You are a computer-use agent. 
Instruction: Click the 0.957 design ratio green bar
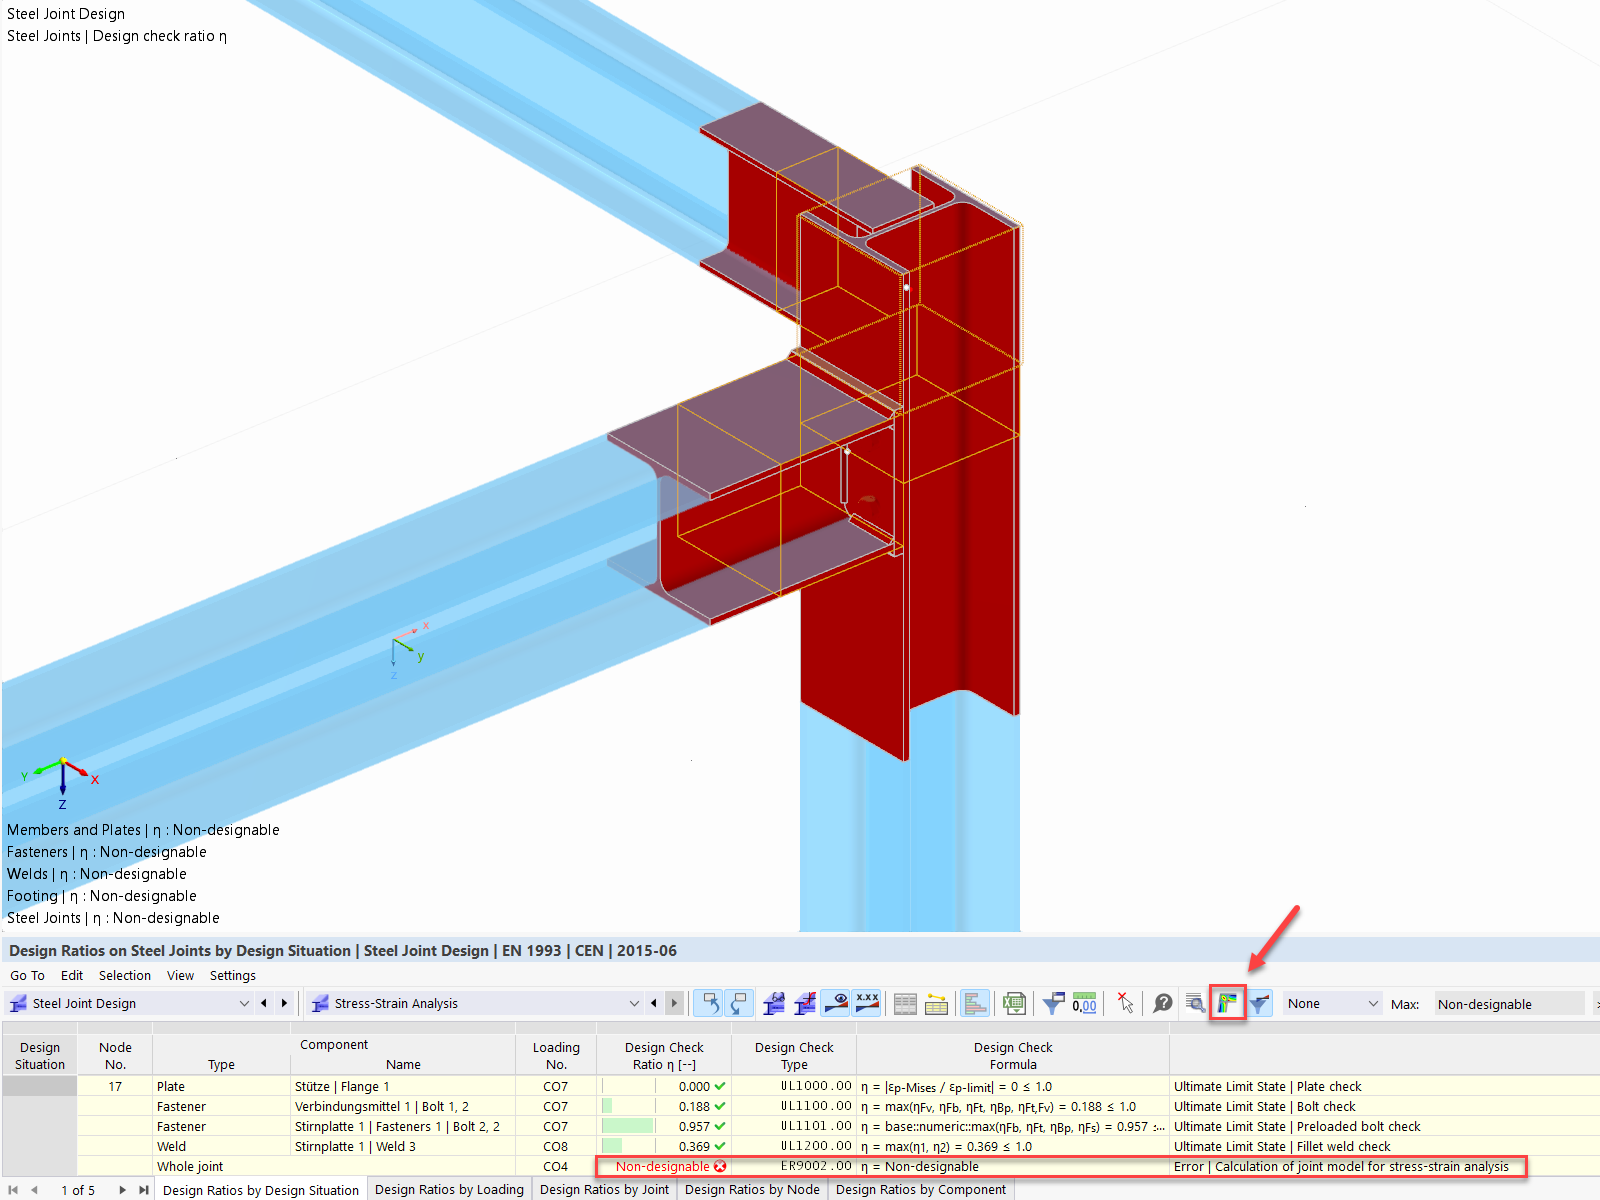pos(628,1126)
